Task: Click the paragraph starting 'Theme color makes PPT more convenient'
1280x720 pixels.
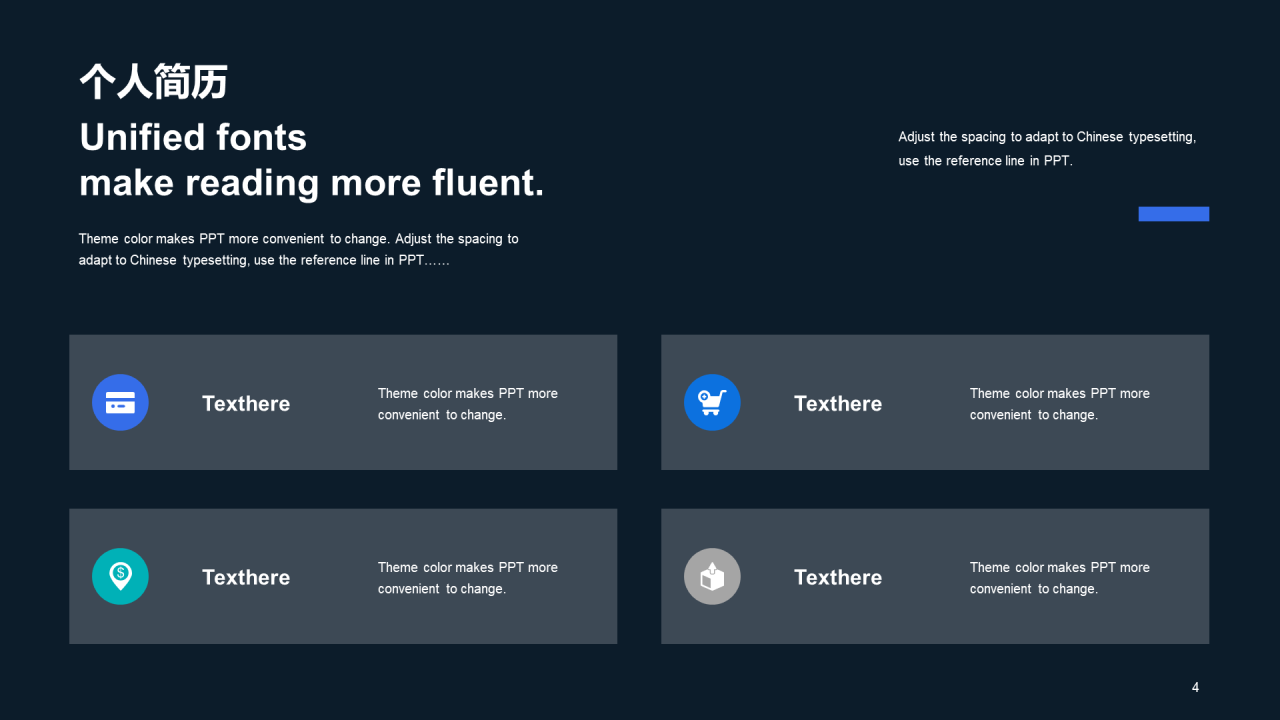Action: coord(299,250)
